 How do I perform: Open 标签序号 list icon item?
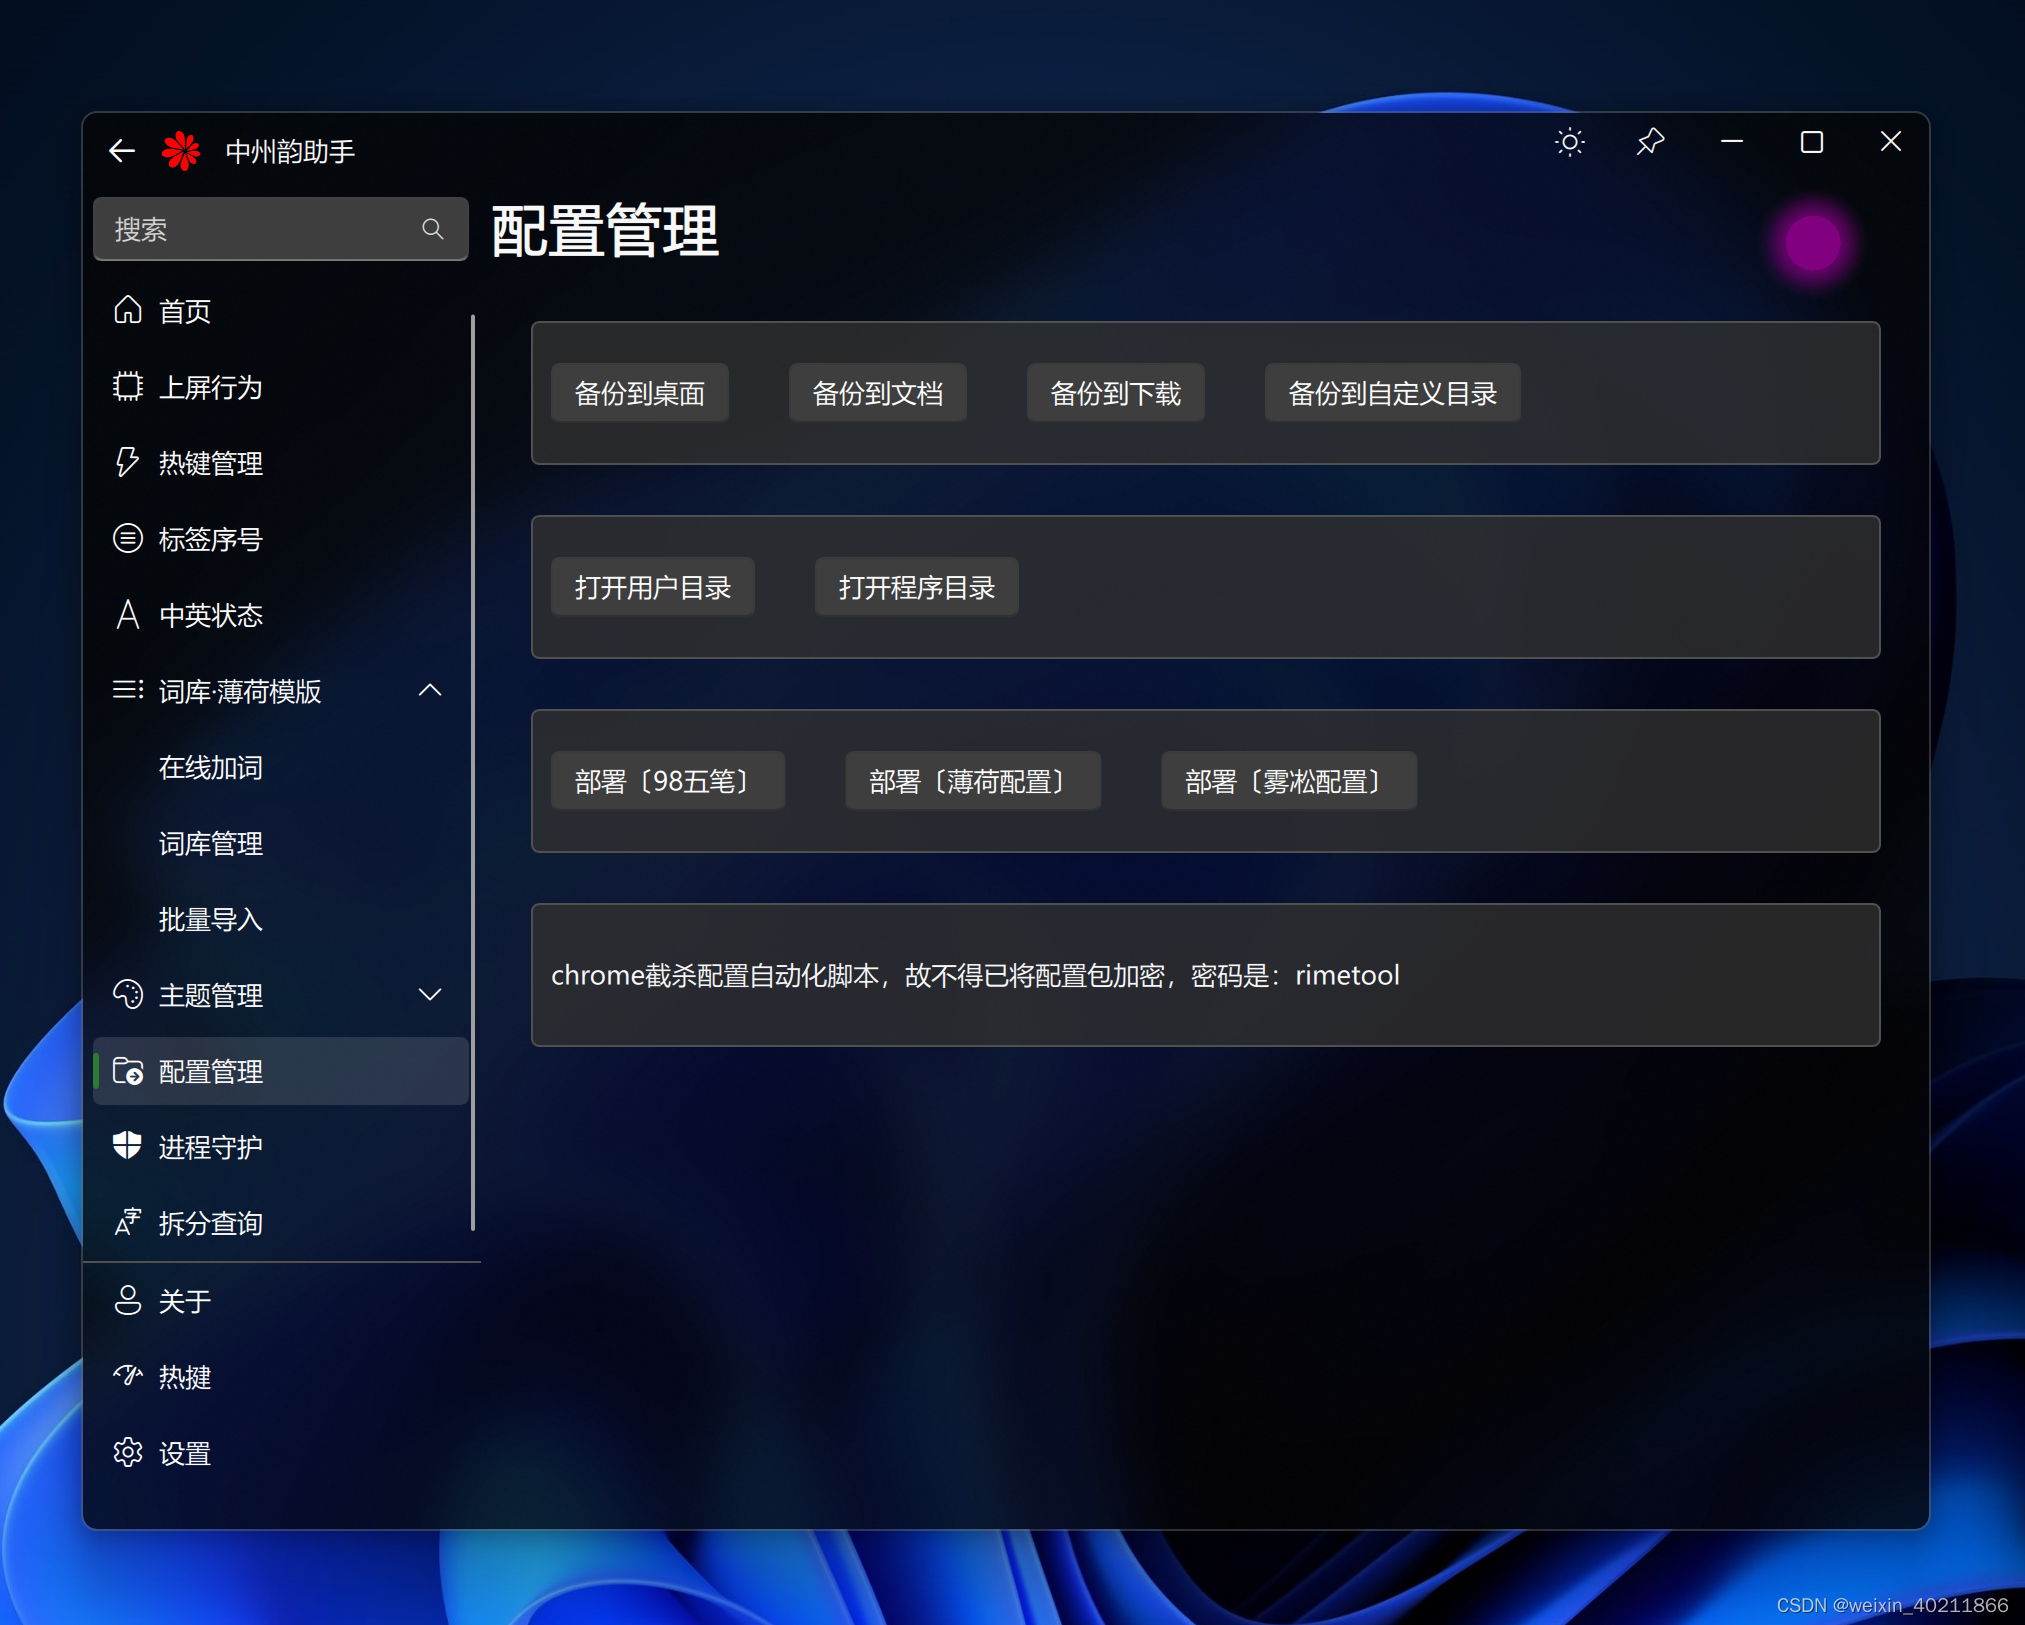coord(128,539)
